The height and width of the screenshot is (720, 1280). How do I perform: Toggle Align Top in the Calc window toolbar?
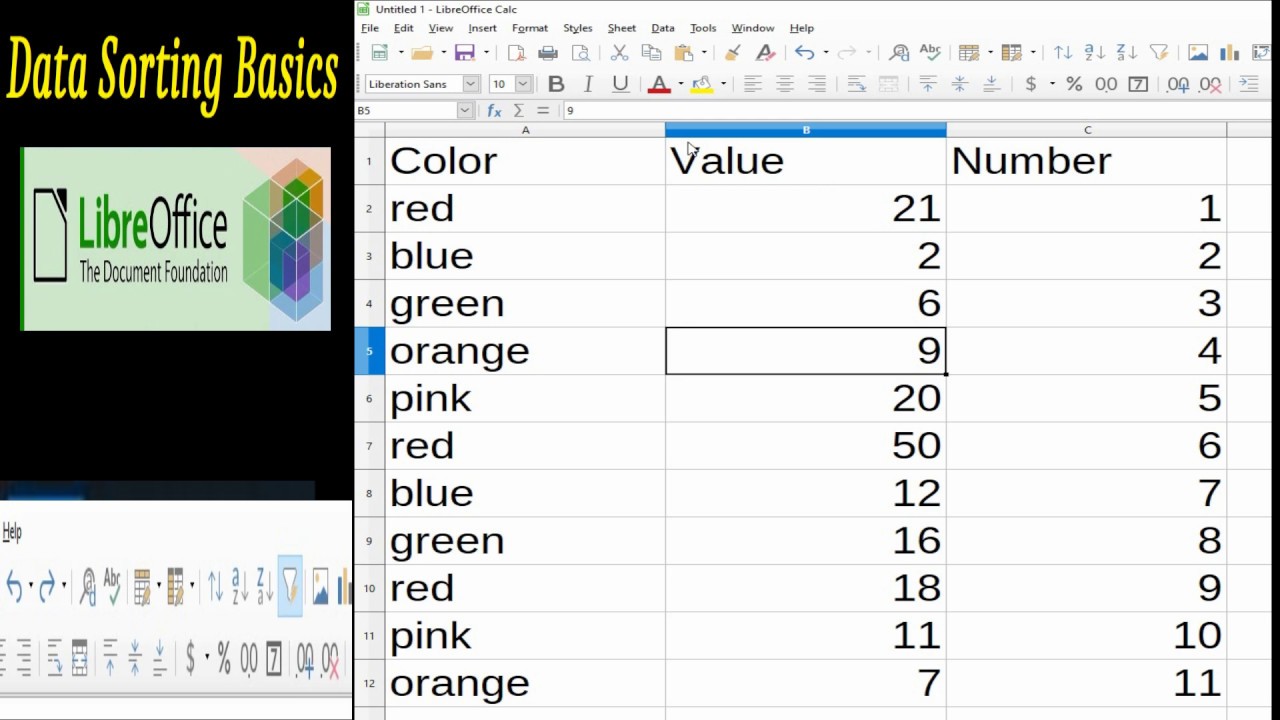(x=928, y=84)
